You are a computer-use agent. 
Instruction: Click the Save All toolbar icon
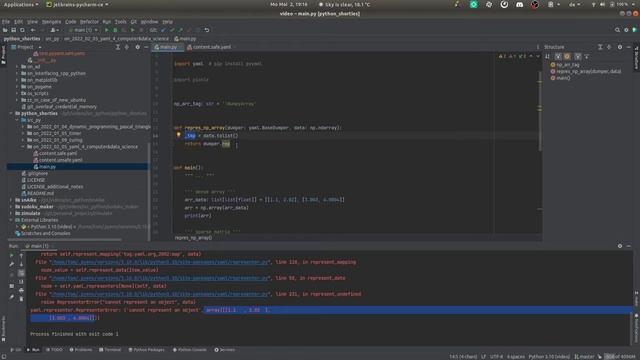[x=13, y=30]
